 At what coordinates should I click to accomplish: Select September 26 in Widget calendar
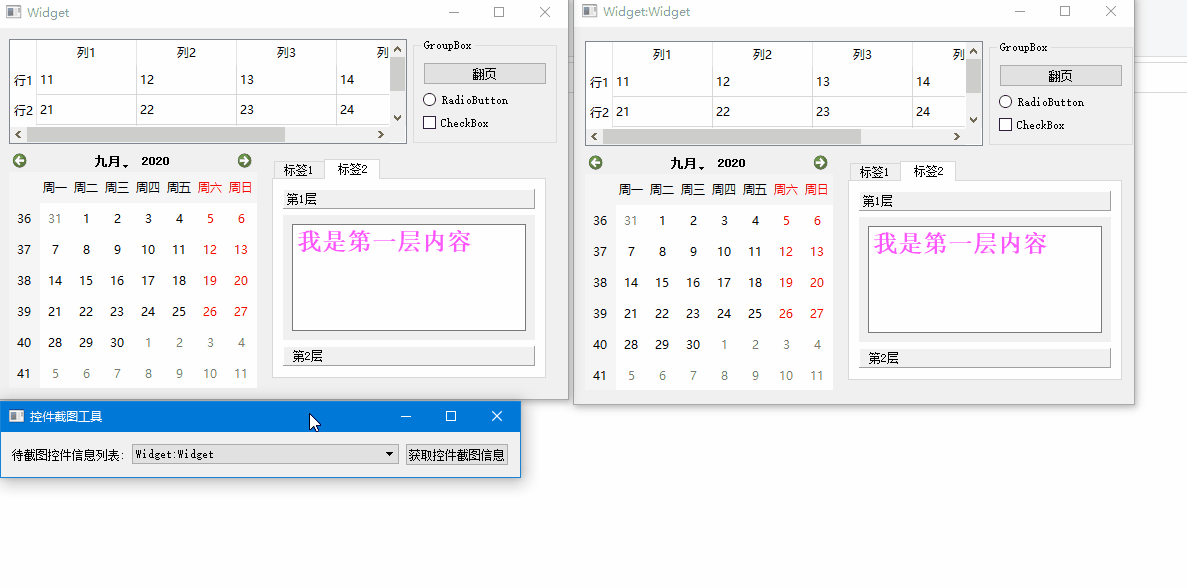point(210,312)
